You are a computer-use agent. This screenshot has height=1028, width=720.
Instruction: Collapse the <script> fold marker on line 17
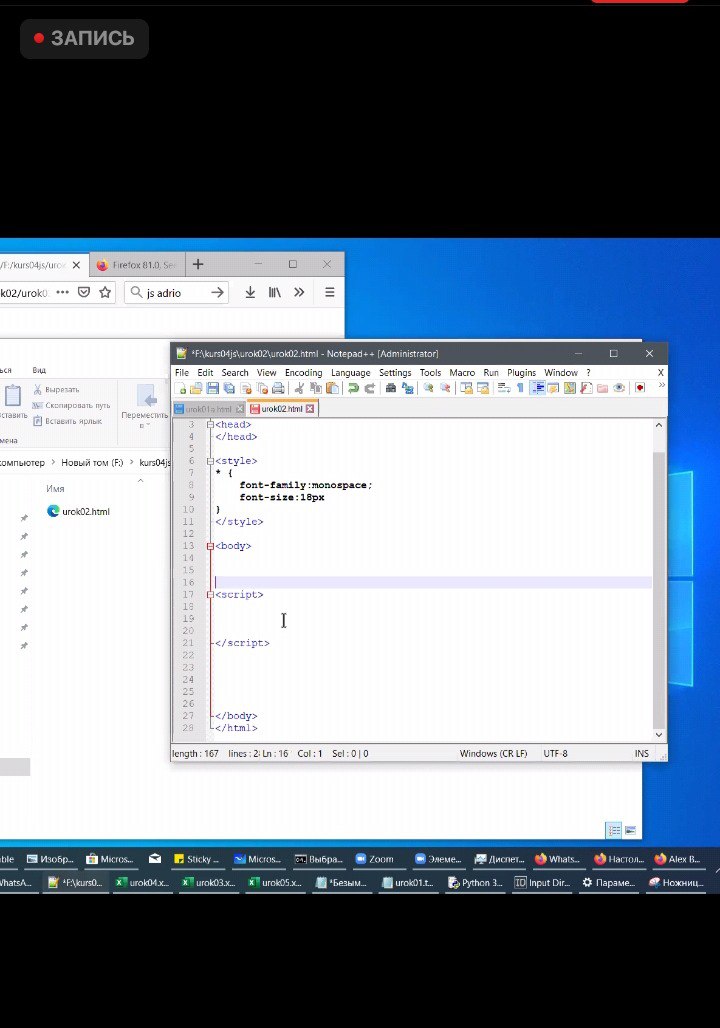click(x=210, y=595)
